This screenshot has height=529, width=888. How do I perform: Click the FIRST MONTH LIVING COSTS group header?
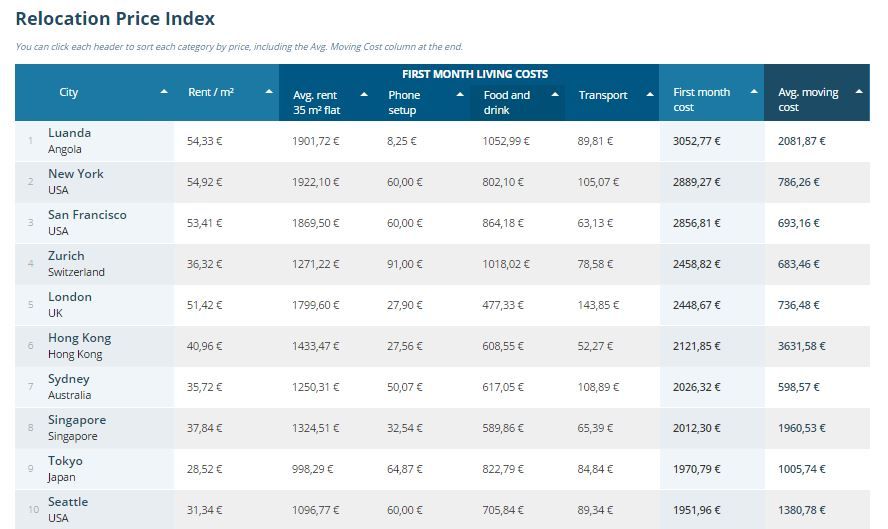(475, 74)
